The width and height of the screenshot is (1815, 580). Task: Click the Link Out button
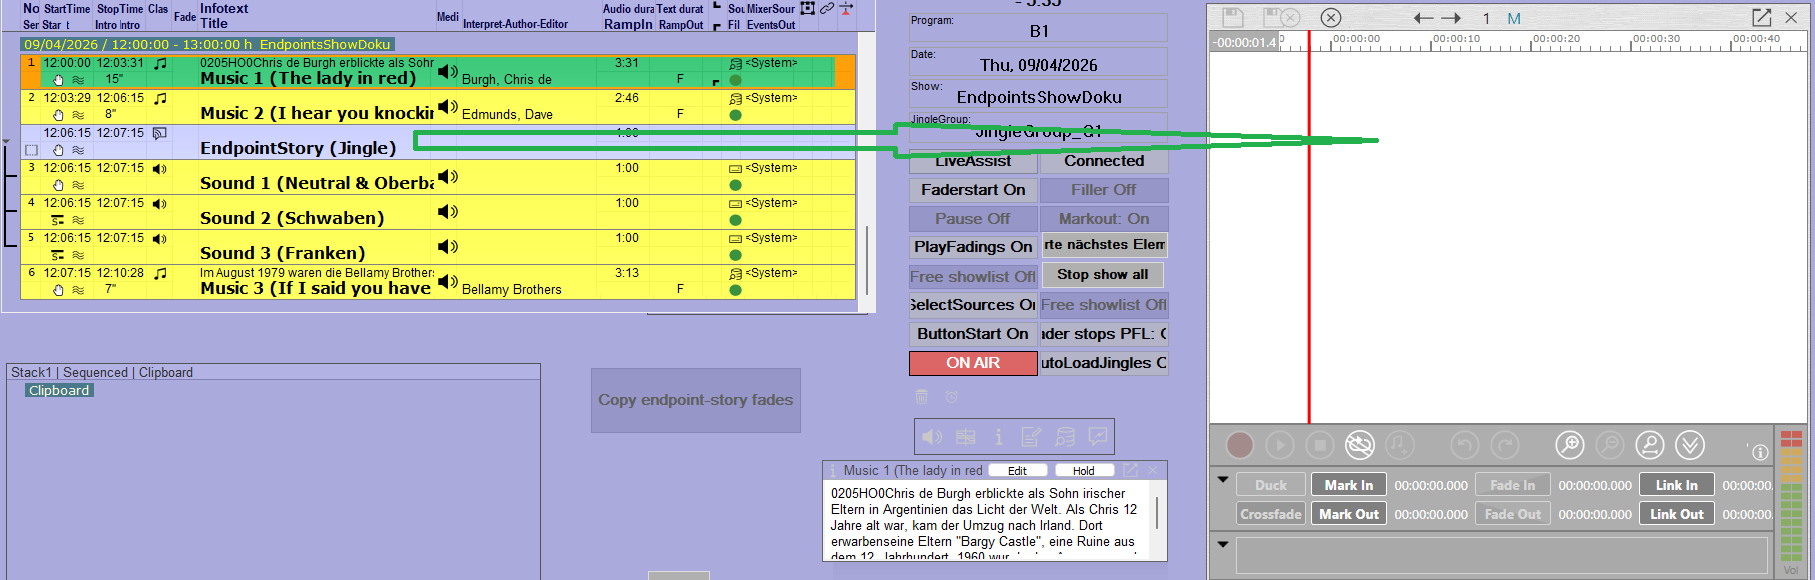[x=1677, y=514]
